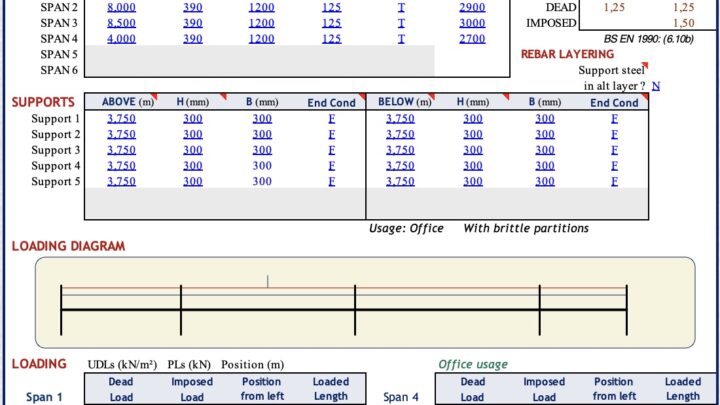Change Support 2 below End Cond F
Screen dimensions: 720x405
click(613, 134)
